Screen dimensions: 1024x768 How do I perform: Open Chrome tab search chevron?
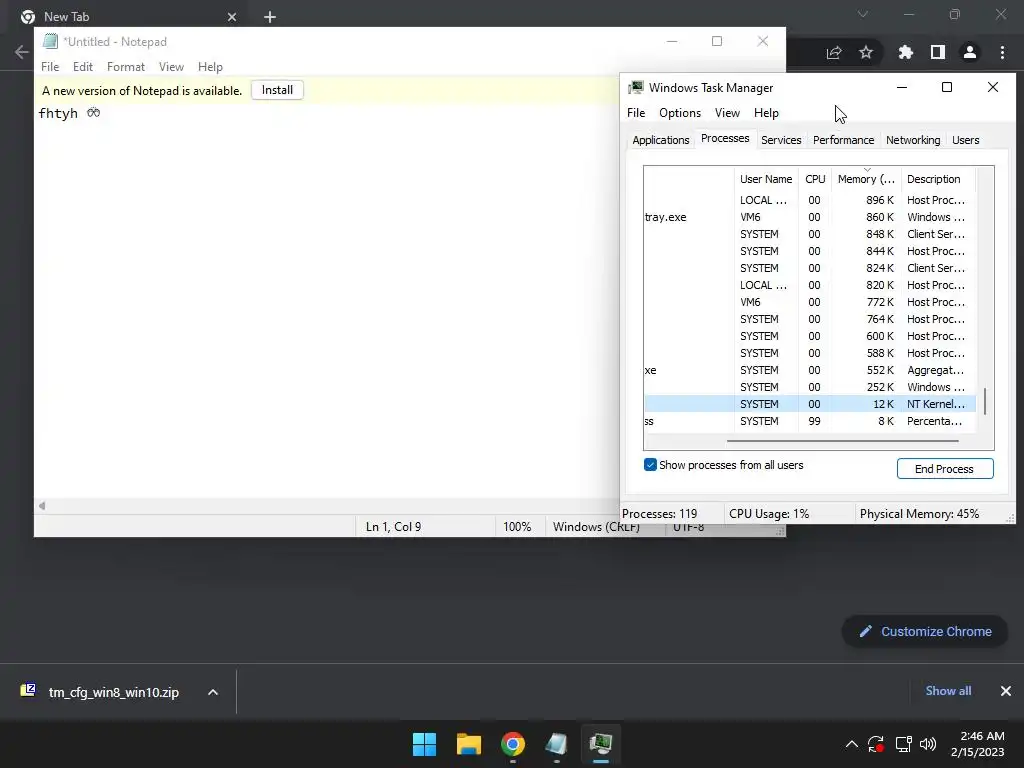[x=863, y=14]
